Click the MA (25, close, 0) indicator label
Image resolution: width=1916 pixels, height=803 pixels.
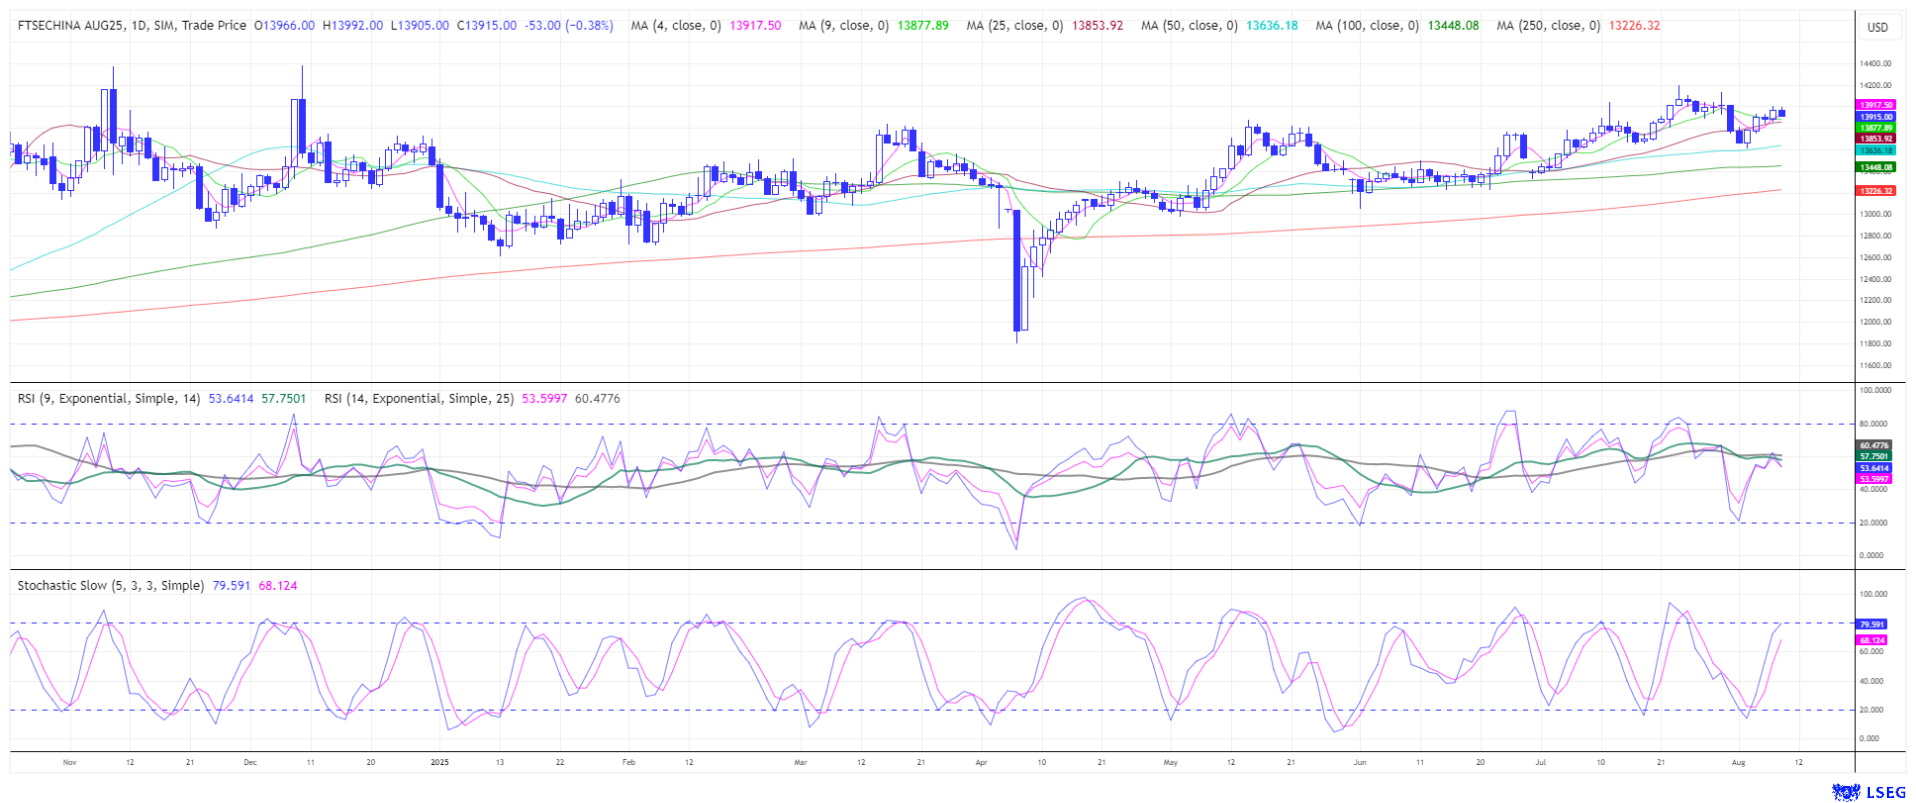click(1014, 26)
